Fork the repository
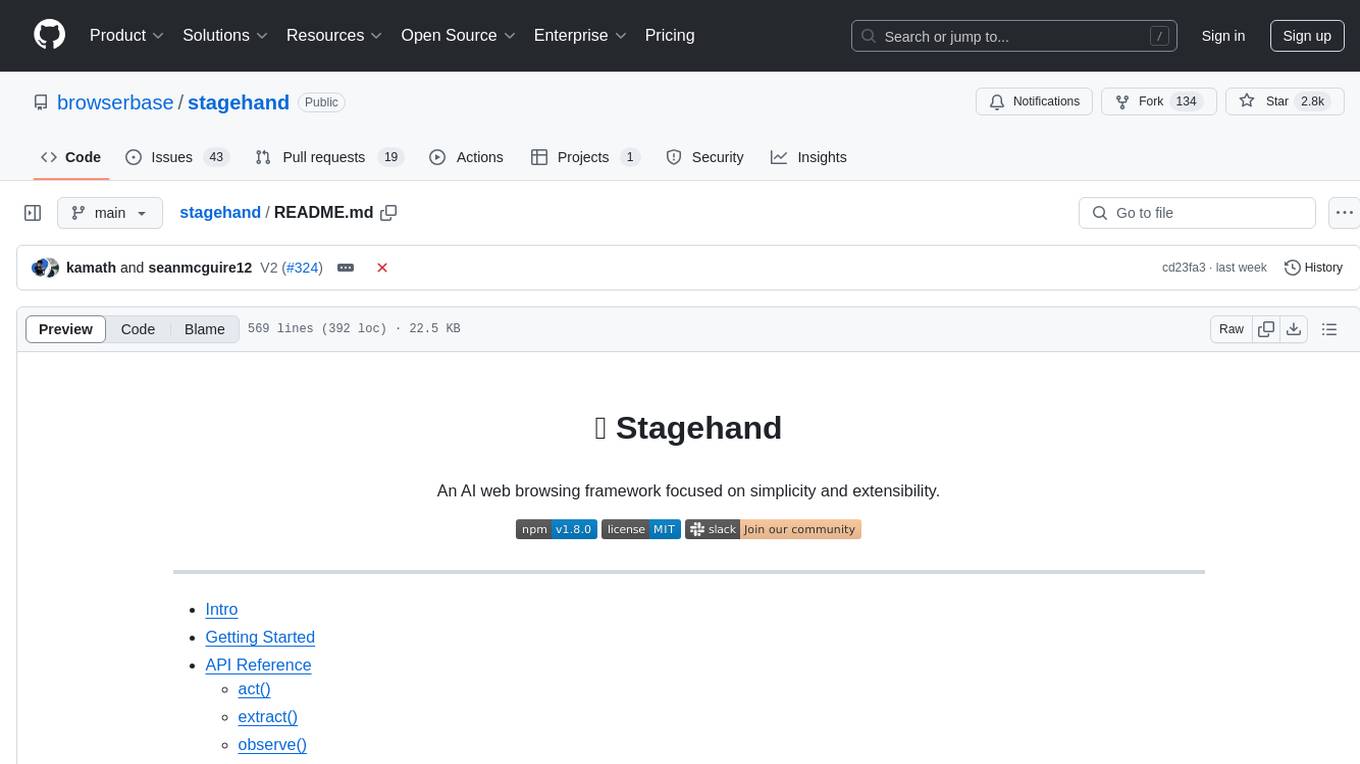 tap(1158, 101)
